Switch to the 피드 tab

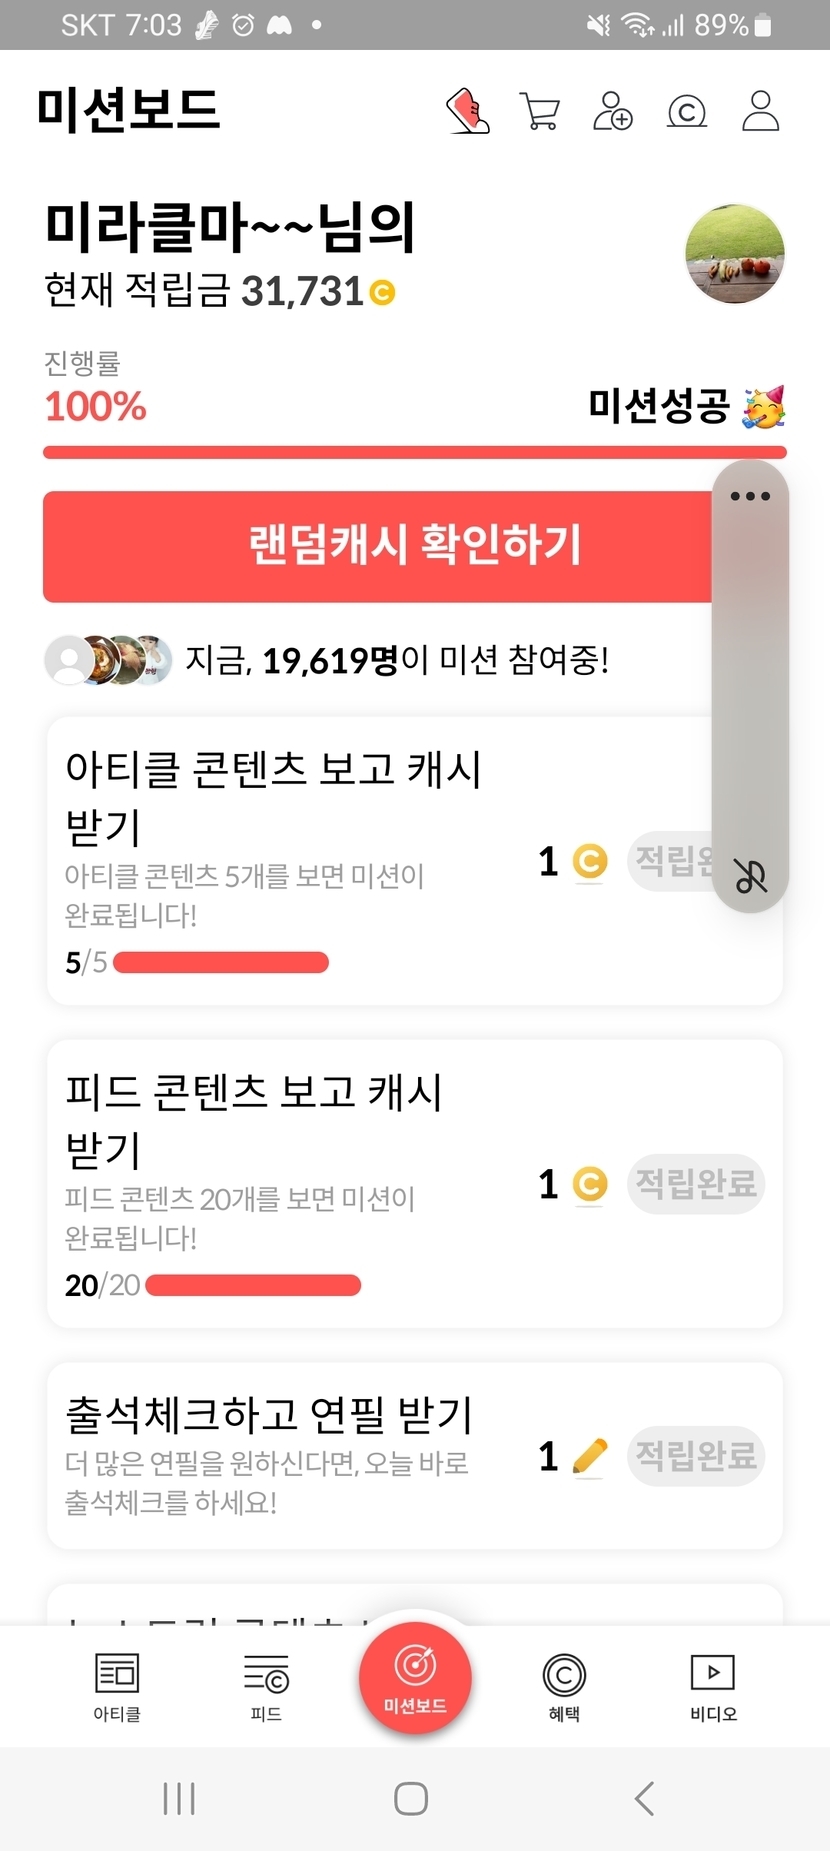pos(266,1687)
